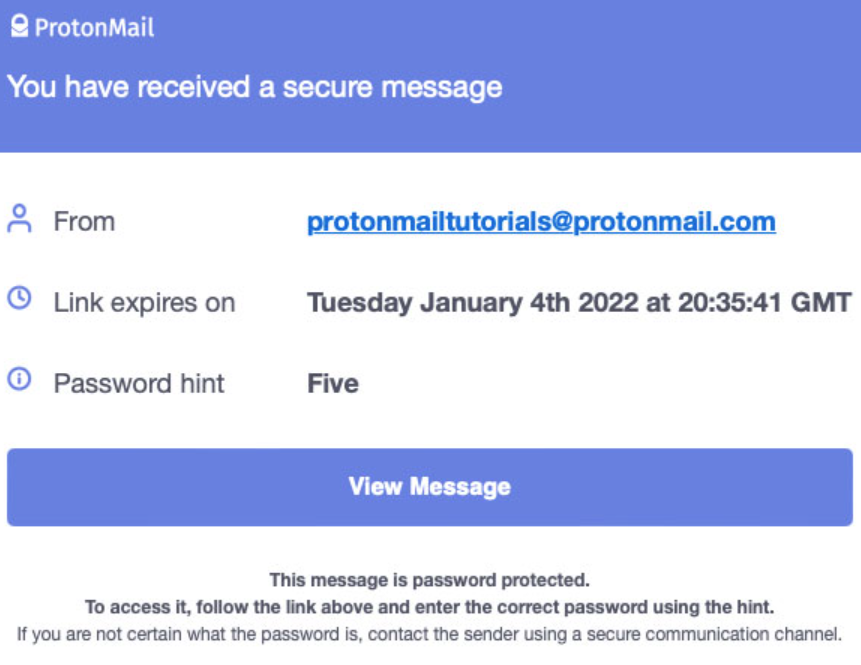Click the protonmail.com domain part of sender link
Viewport: 861px width, 665px height.
pyautogui.click(x=675, y=222)
